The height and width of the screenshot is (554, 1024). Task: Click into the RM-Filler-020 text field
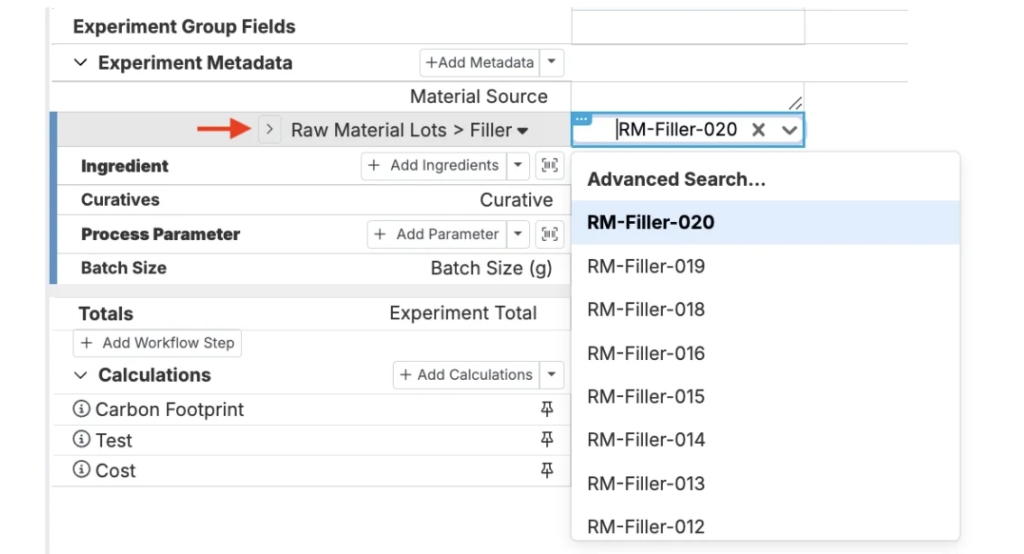click(679, 130)
